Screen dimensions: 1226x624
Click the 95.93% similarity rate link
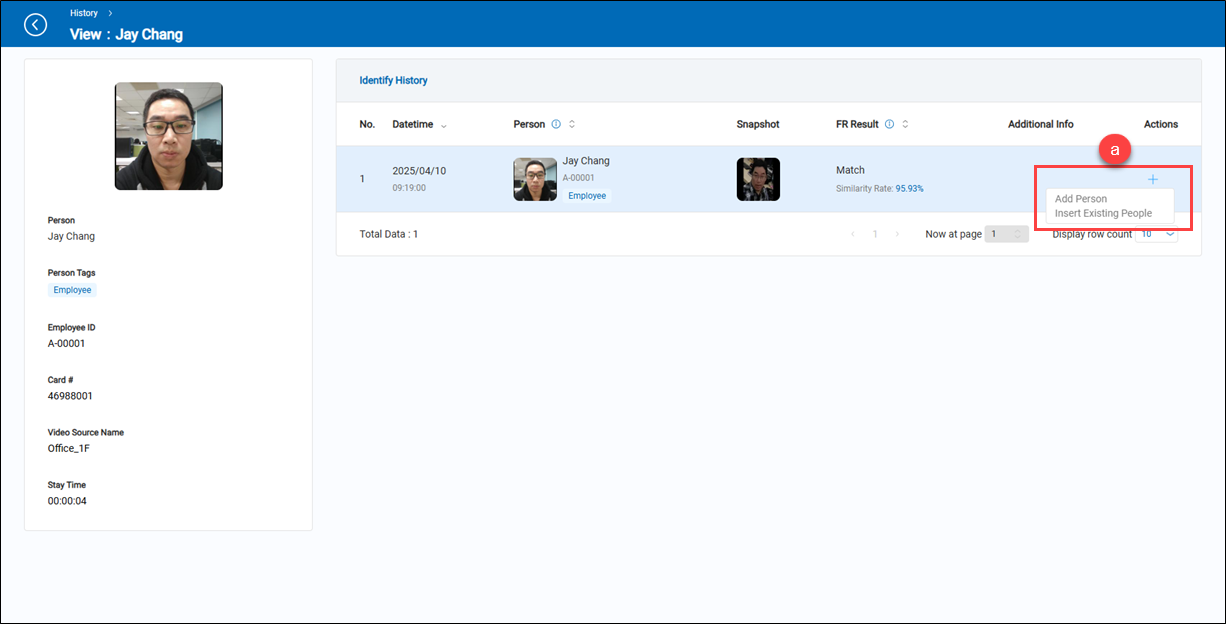[909, 188]
